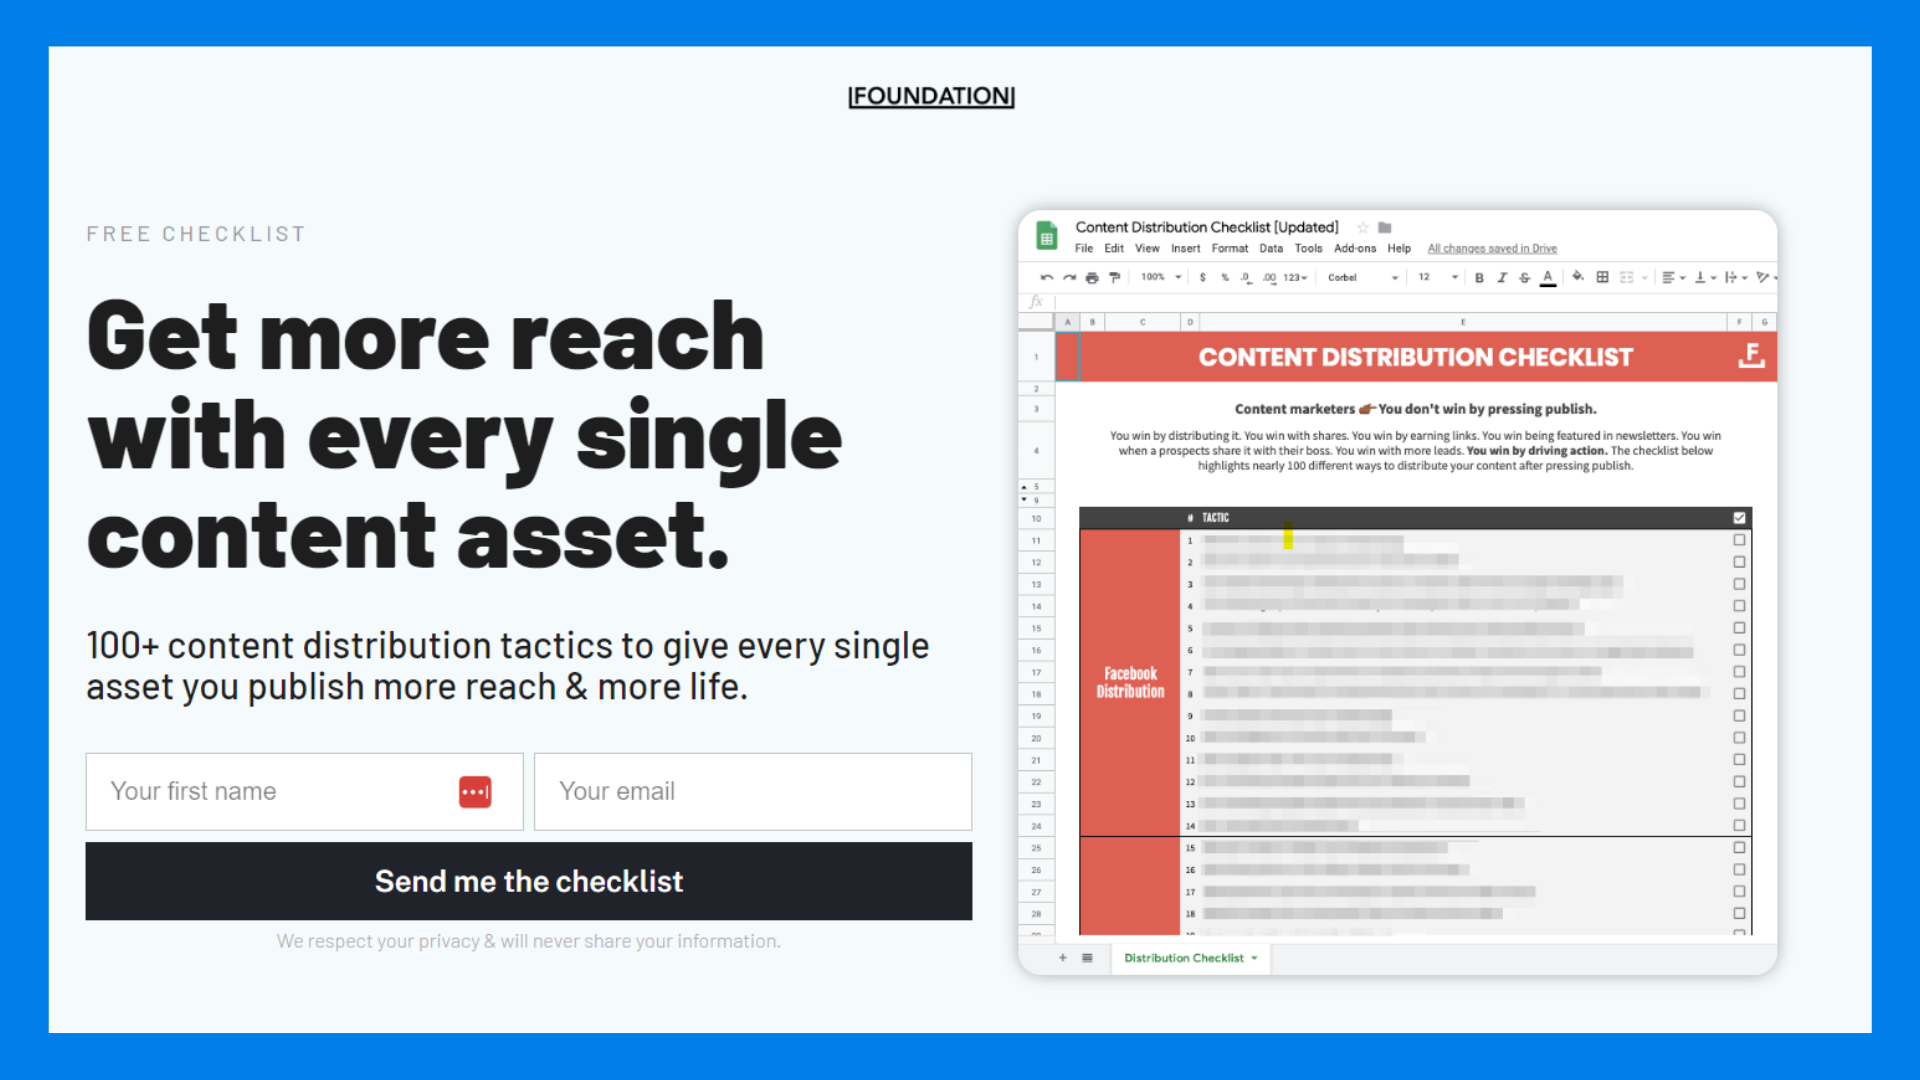Click the export/download icon in spreadsheet header
This screenshot has width=1920, height=1080.
point(1750,357)
